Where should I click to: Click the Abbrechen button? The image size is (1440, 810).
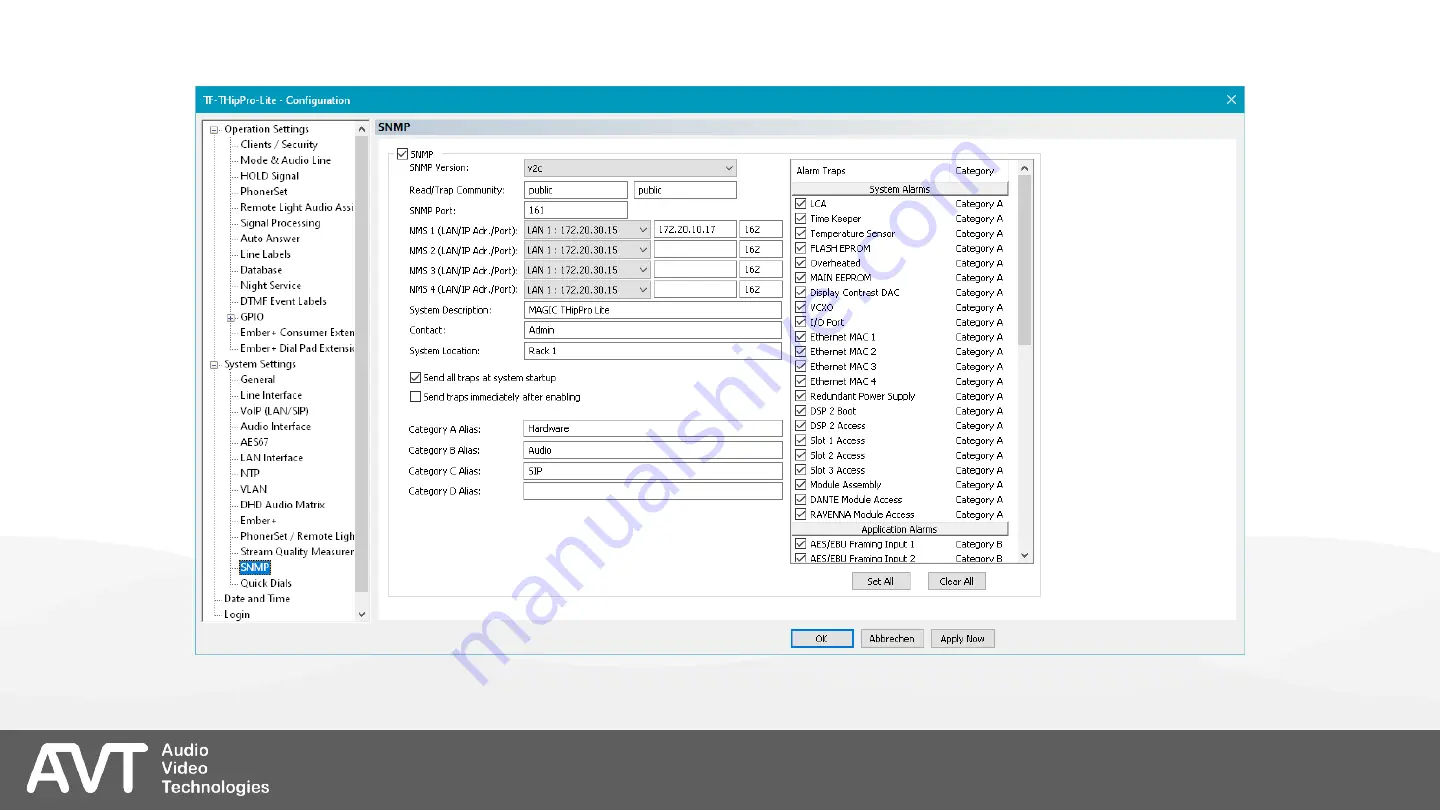(892, 639)
